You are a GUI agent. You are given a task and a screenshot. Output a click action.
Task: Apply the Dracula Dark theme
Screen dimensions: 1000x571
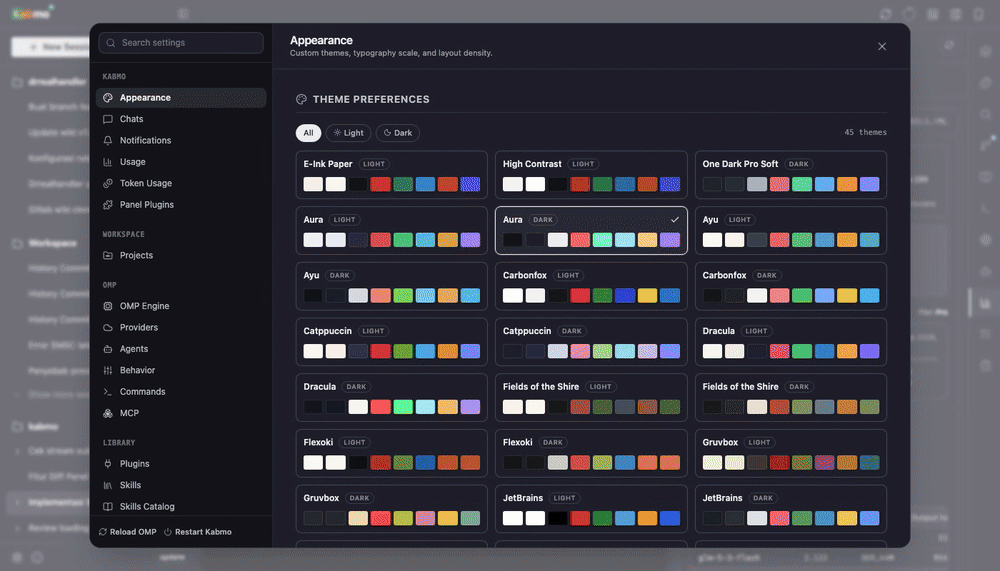(x=392, y=397)
